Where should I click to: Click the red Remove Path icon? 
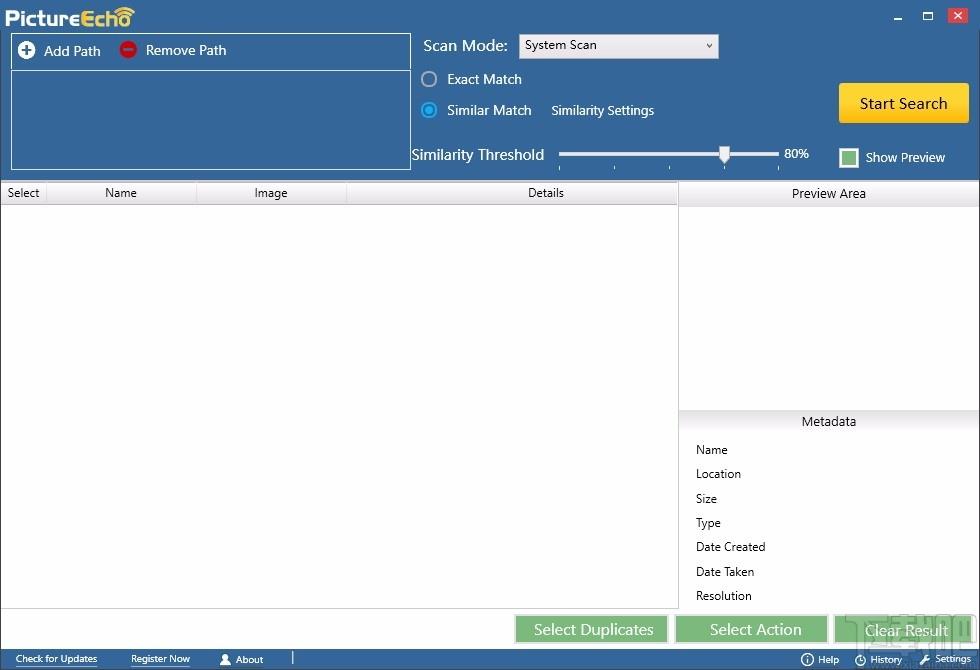(x=128, y=50)
